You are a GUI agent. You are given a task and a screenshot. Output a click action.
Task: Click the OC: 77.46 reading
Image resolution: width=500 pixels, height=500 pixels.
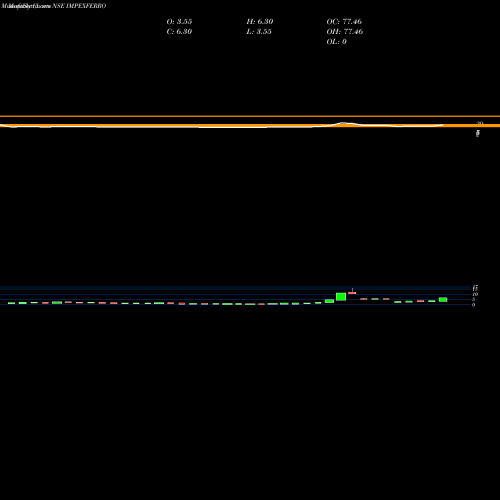click(x=344, y=21)
